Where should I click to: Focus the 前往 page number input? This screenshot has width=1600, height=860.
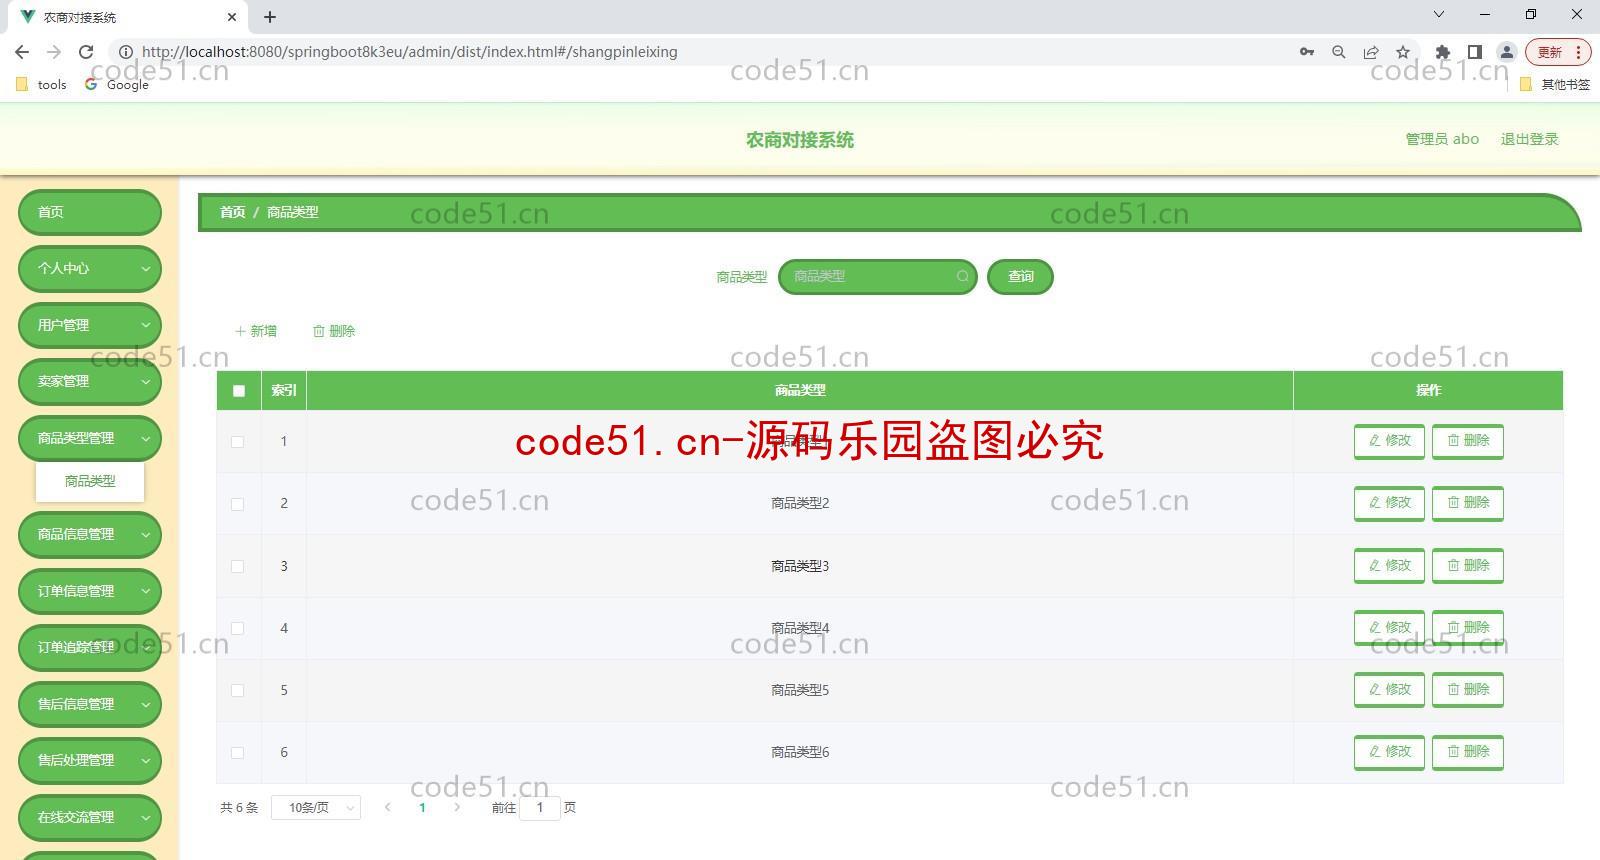[x=540, y=808]
